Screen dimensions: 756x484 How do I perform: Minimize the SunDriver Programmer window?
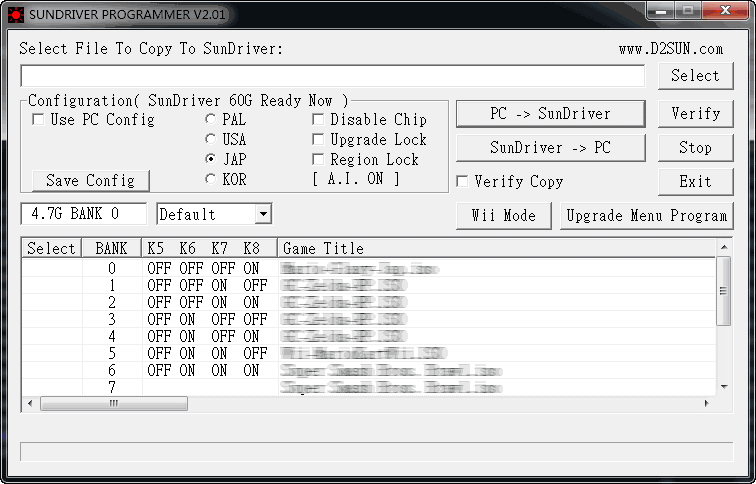(x=661, y=11)
